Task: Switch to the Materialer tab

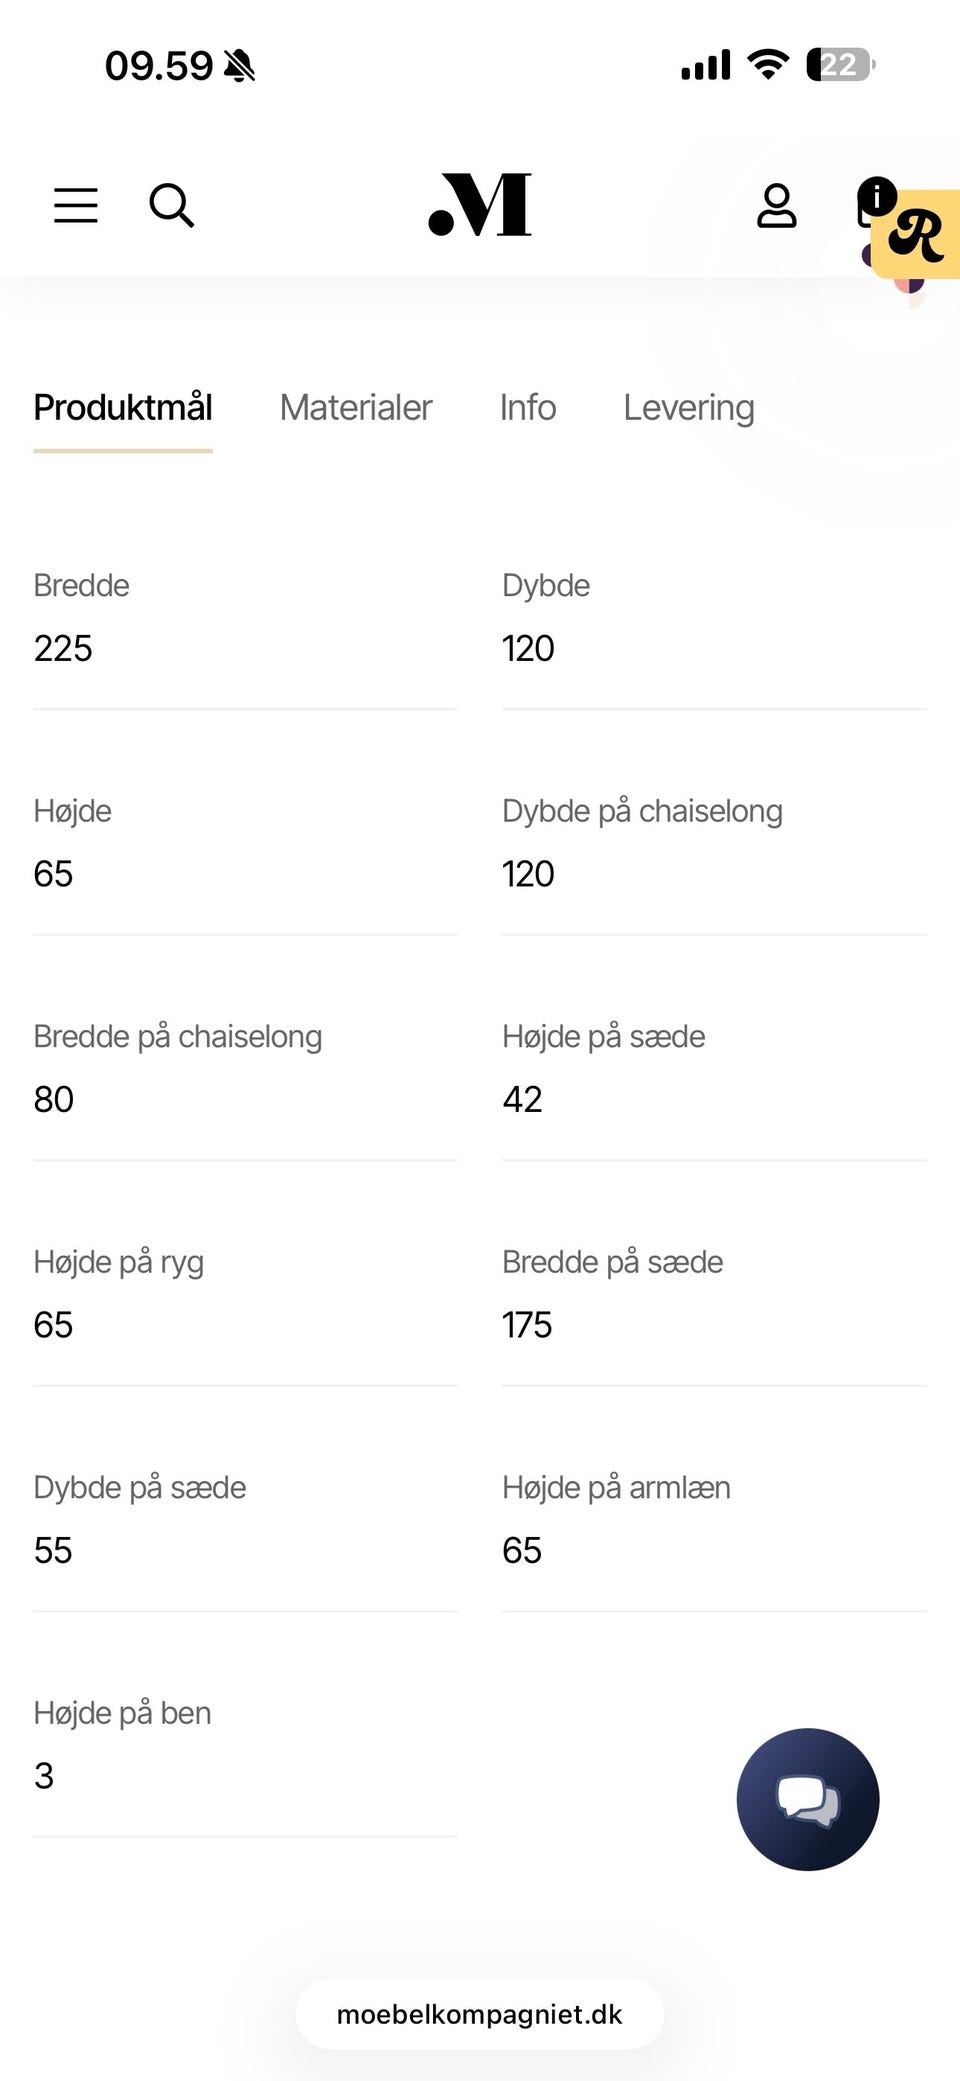Action: (x=356, y=408)
